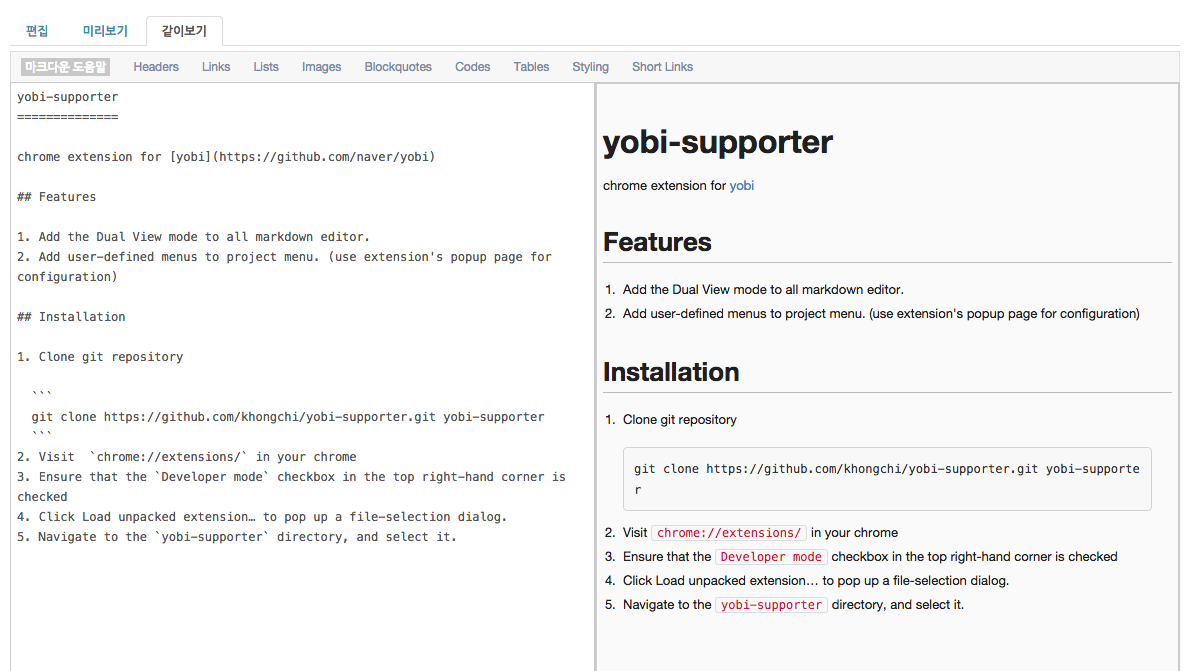The width and height of the screenshot is (1189, 671).
Task: Place cursor on editor line 'yobi-supporter' title
Action: click(x=67, y=97)
